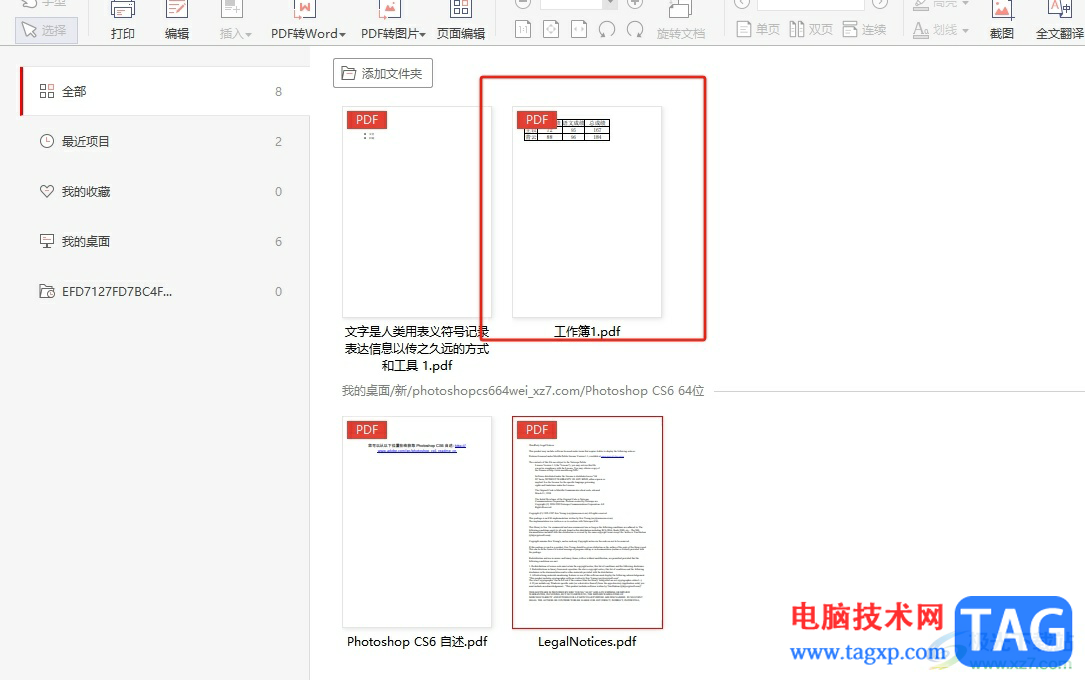Click the file name 工作簿1.pdf
The height and width of the screenshot is (680, 1085).
pos(587,332)
